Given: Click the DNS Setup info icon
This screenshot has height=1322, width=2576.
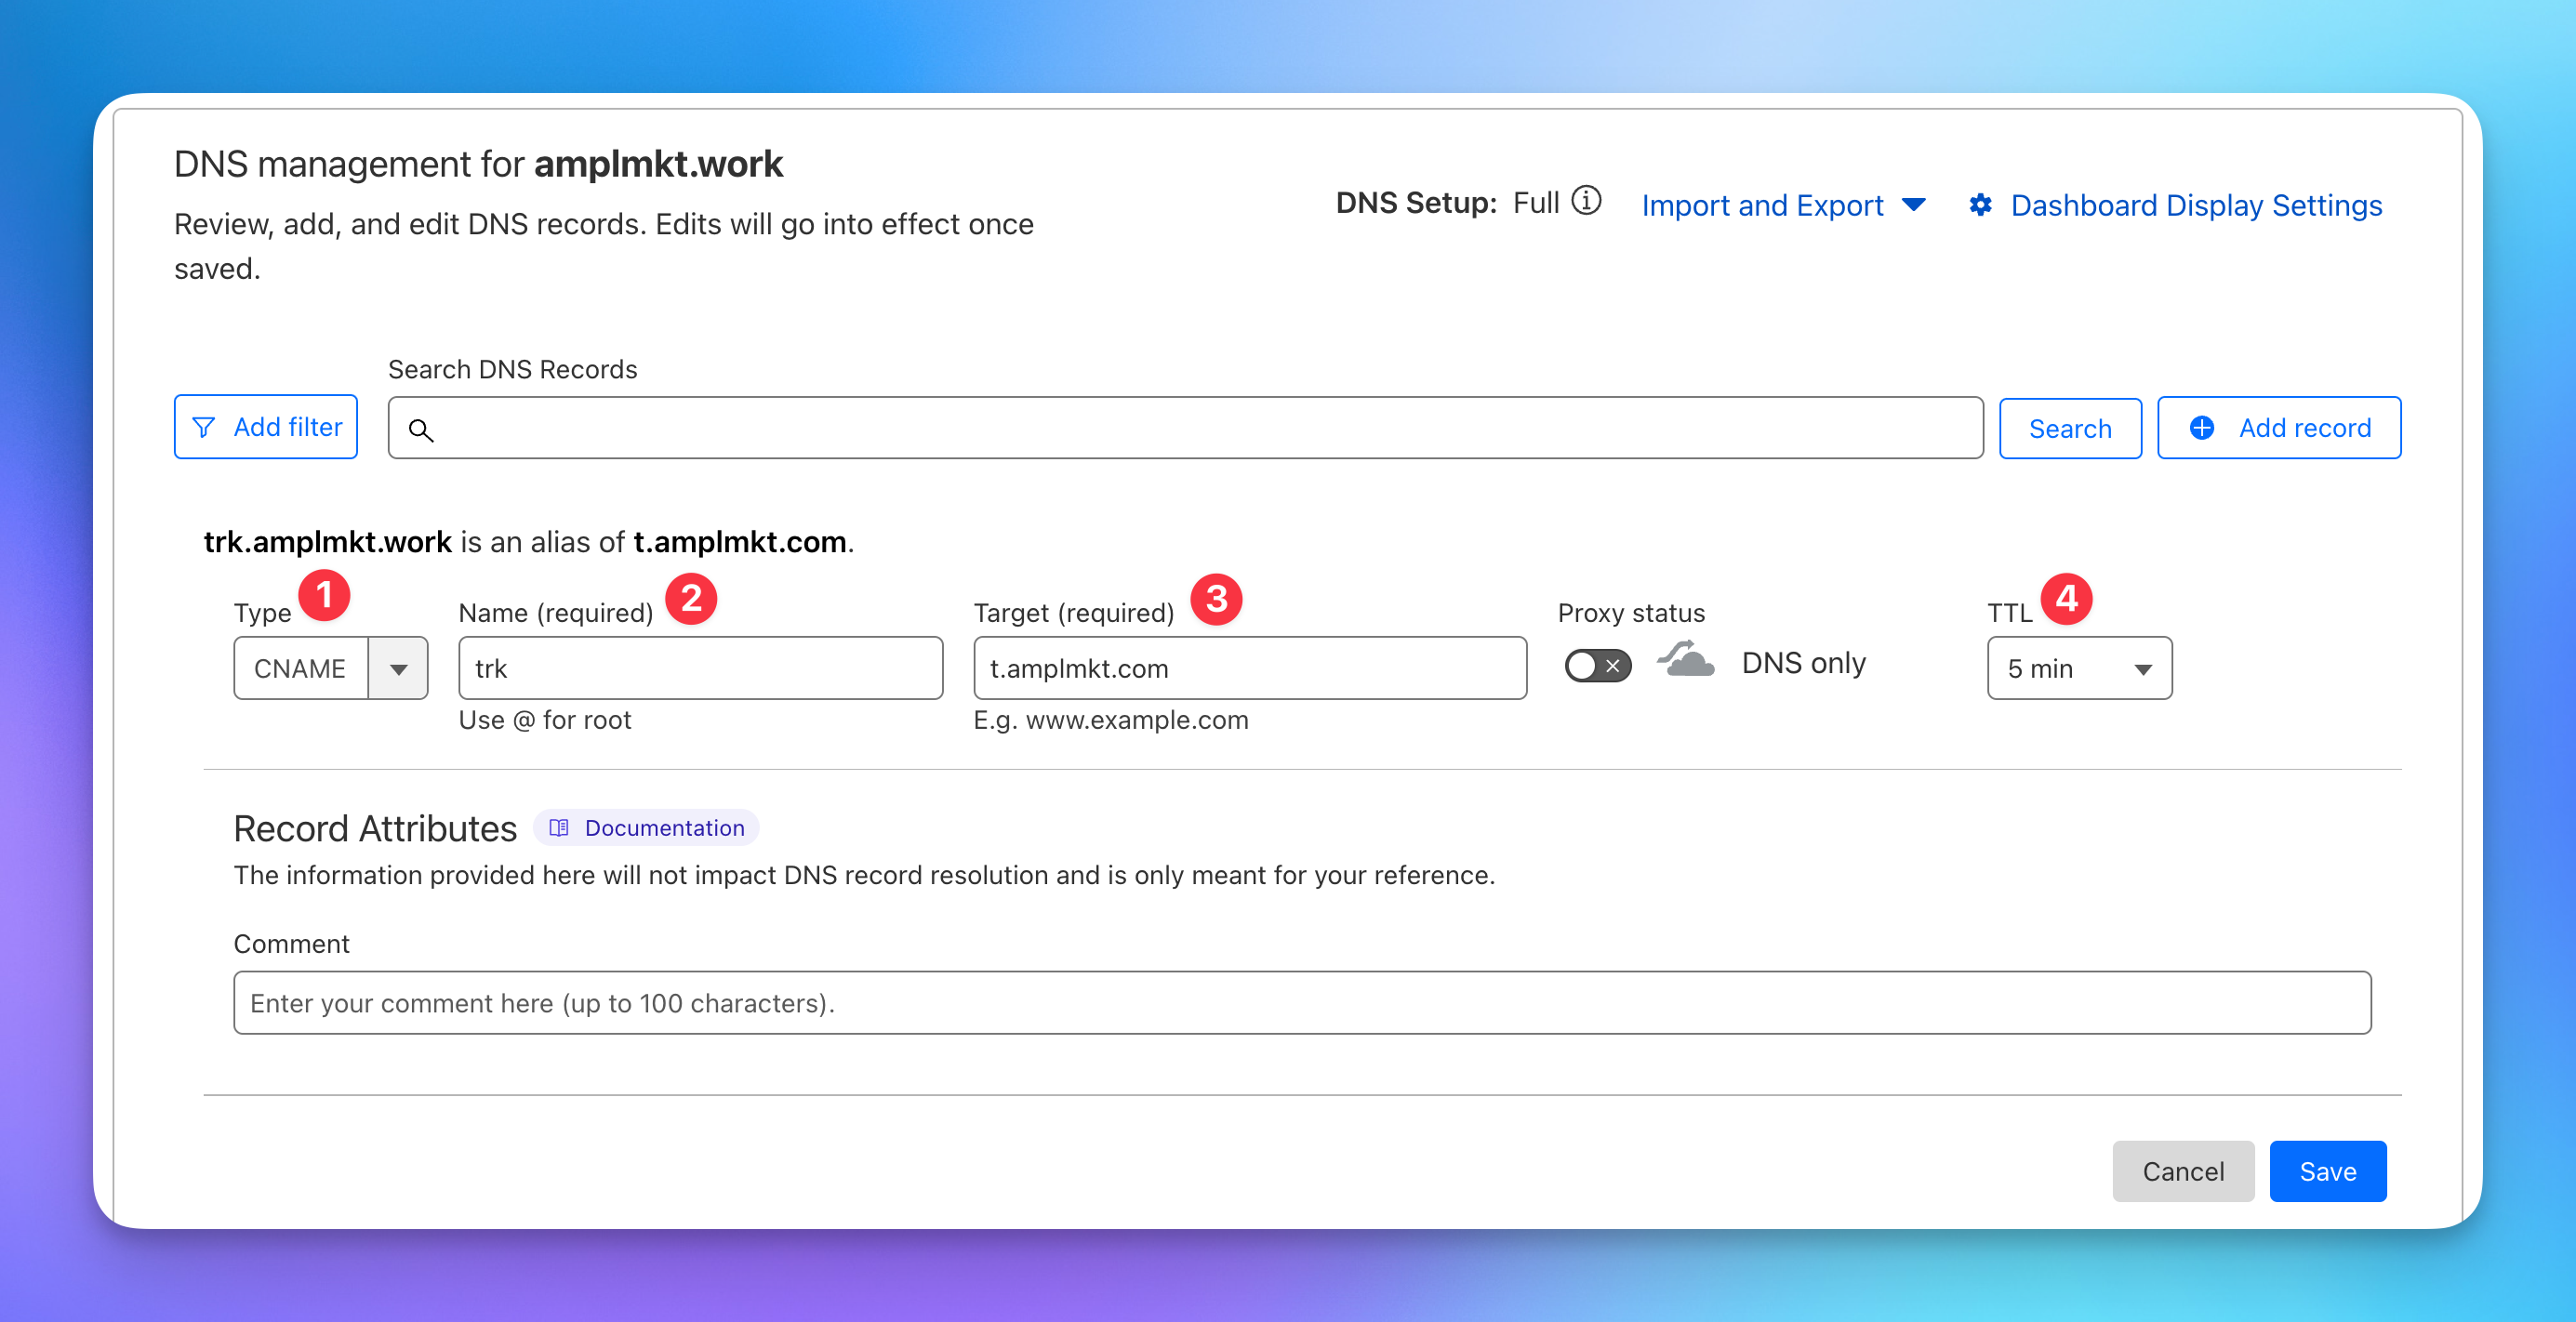Looking at the screenshot, I should (x=1586, y=201).
